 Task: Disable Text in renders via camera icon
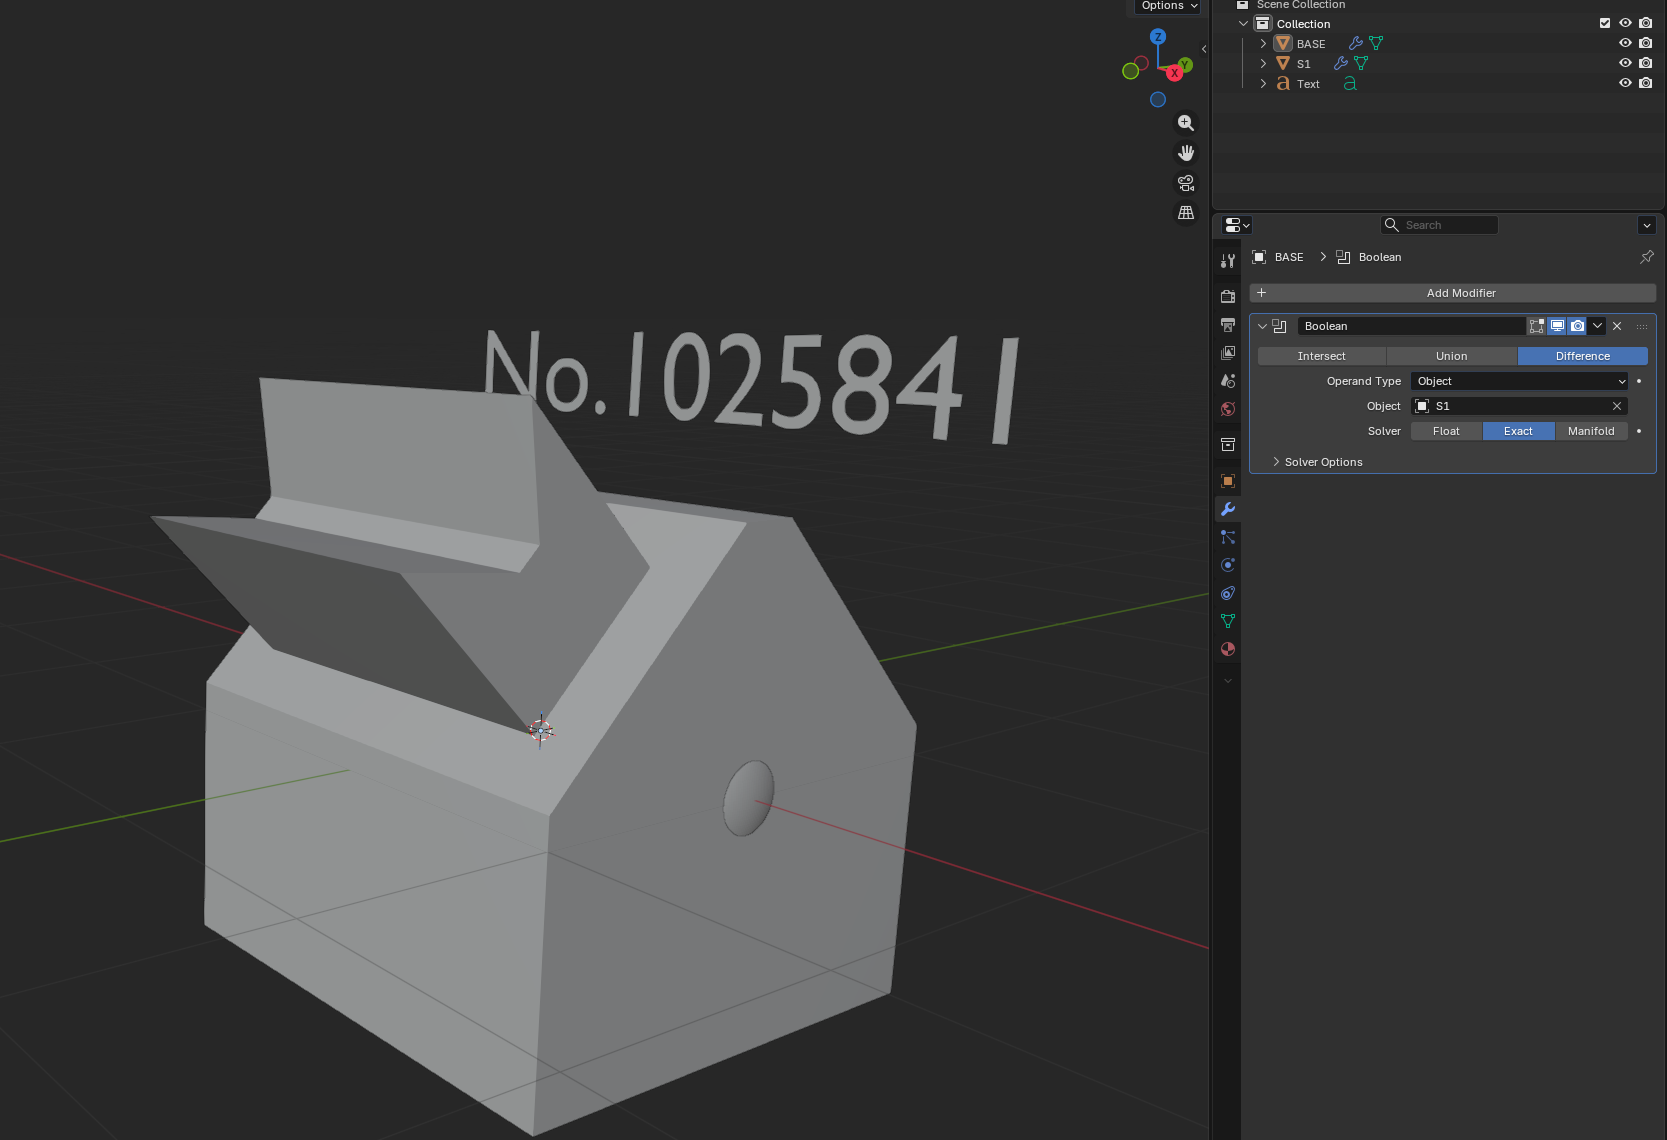click(x=1646, y=83)
